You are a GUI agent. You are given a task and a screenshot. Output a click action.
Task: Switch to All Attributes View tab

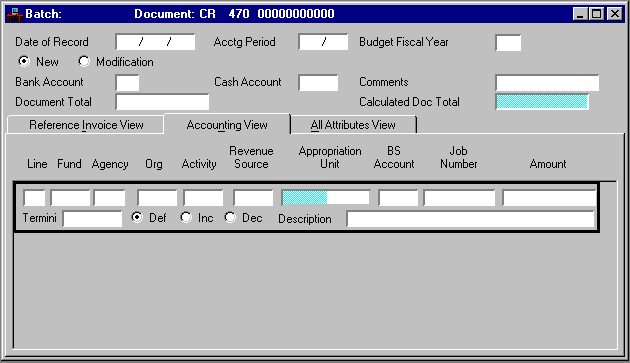pos(353,125)
